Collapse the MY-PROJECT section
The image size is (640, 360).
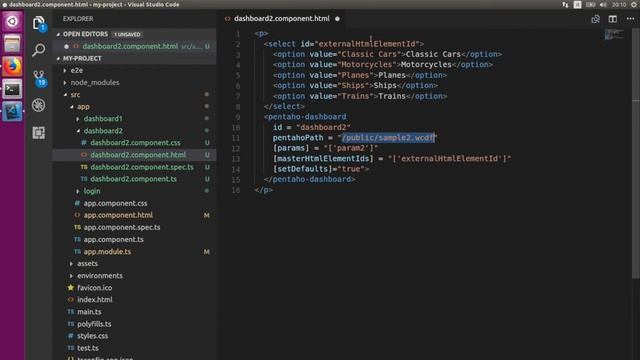(82, 58)
